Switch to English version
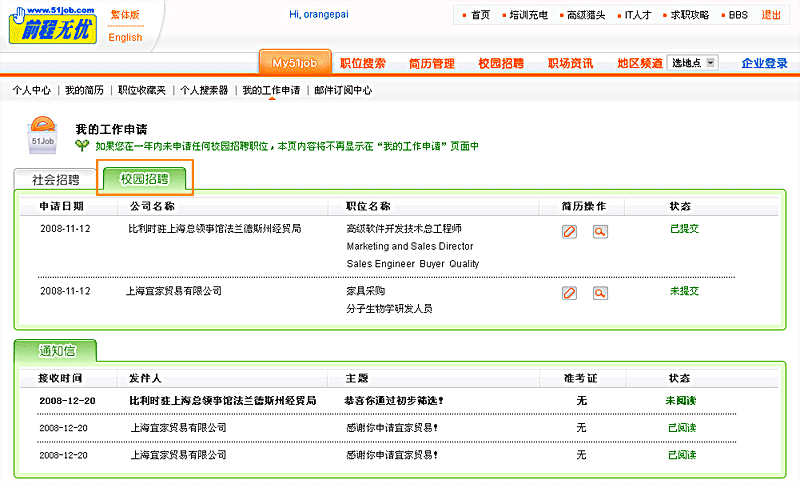Viewport: 800px width, 484px height. [125, 37]
